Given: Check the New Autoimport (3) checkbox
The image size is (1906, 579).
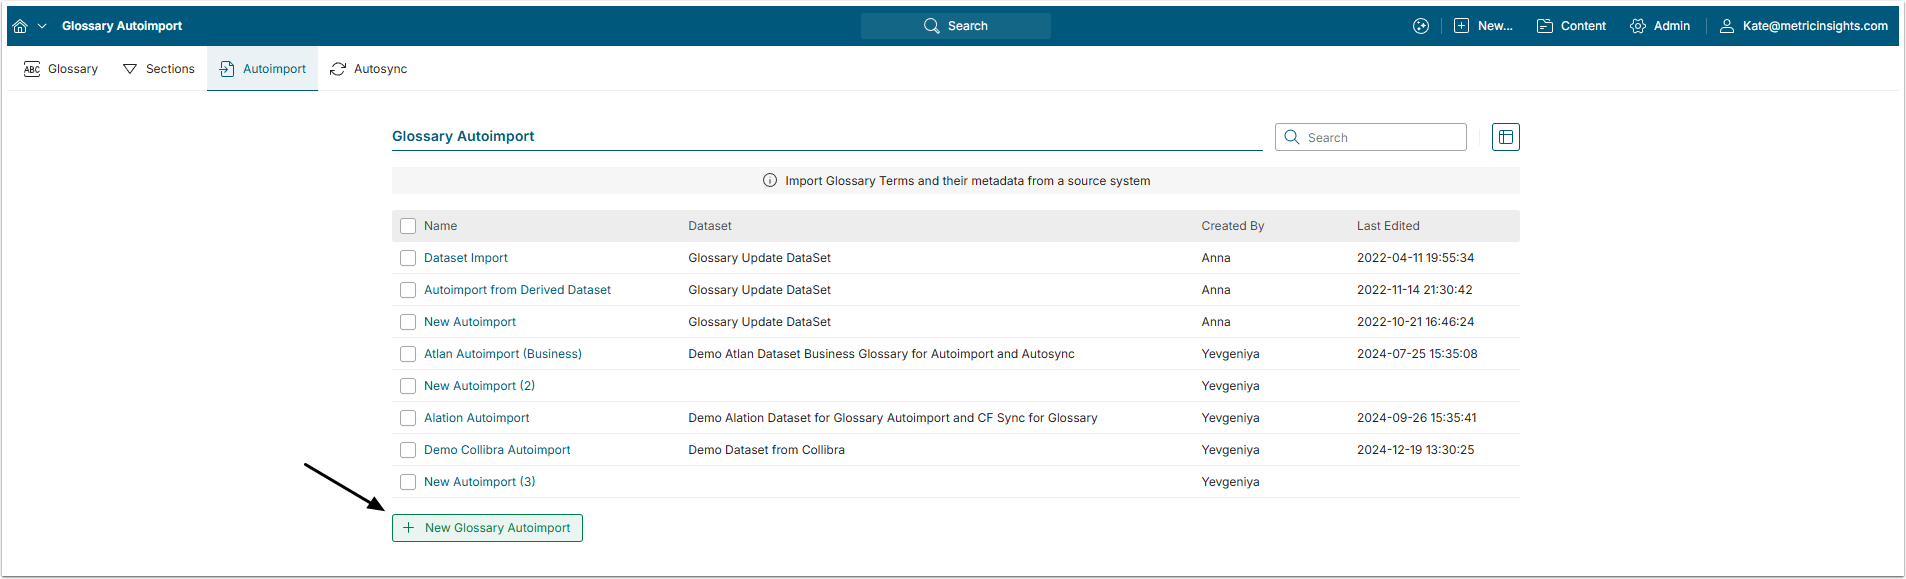Looking at the screenshot, I should [x=408, y=482].
